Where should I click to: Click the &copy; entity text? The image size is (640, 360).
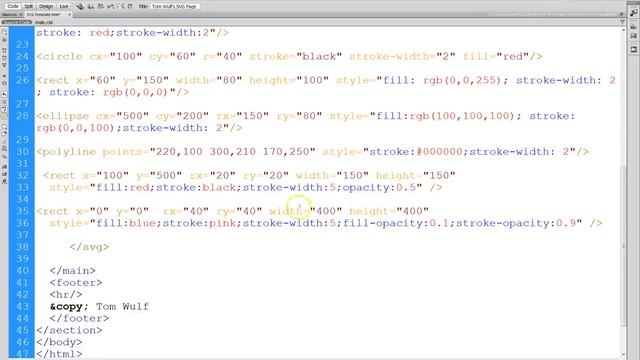click(69, 306)
